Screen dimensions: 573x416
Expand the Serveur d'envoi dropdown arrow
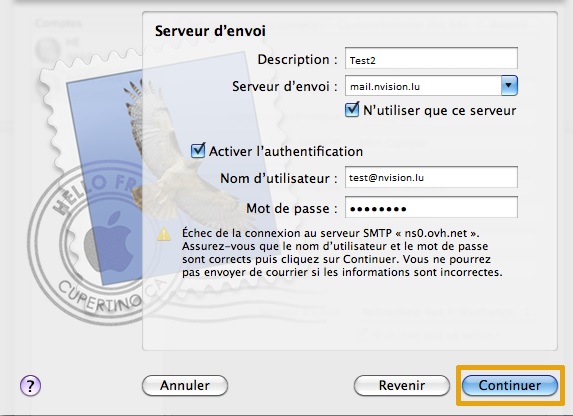509,86
